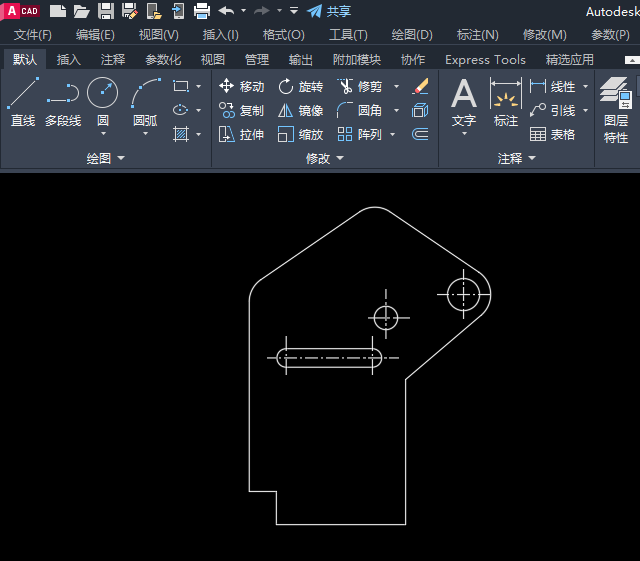Click the Plot printer icon
The width and height of the screenshot is (640, 561).
tap(202, 11)
